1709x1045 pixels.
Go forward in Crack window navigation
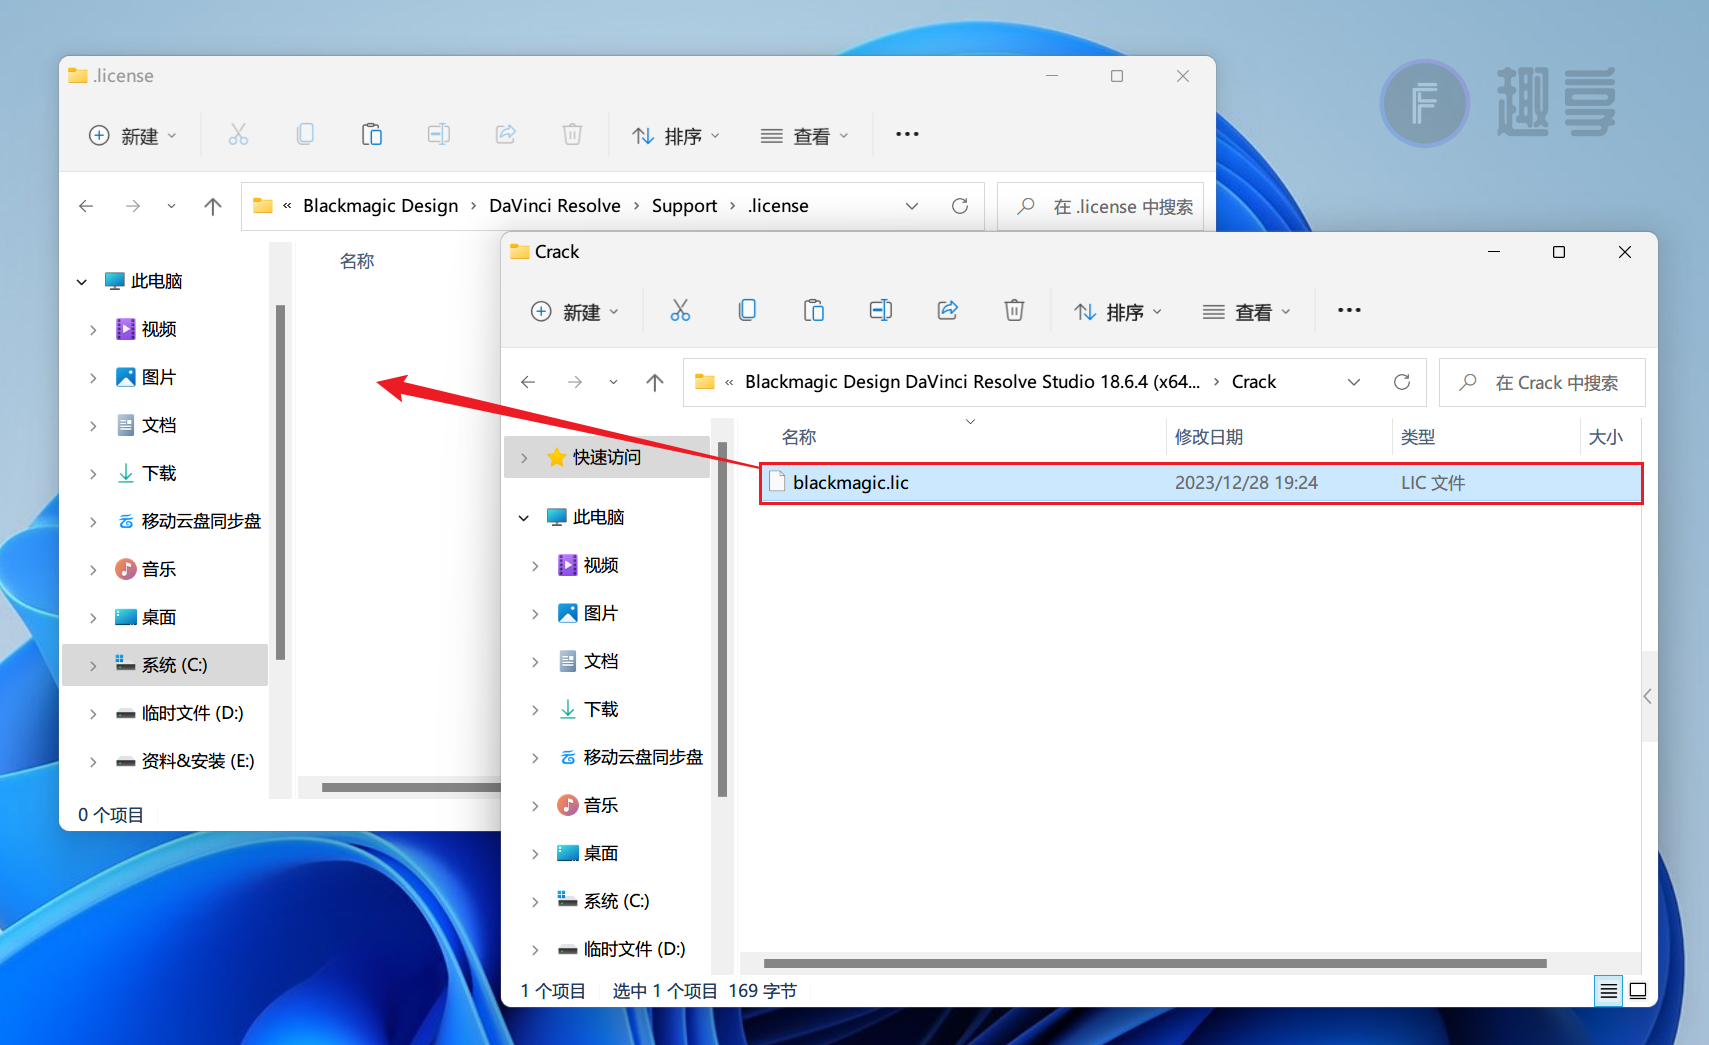click(575, 382)
